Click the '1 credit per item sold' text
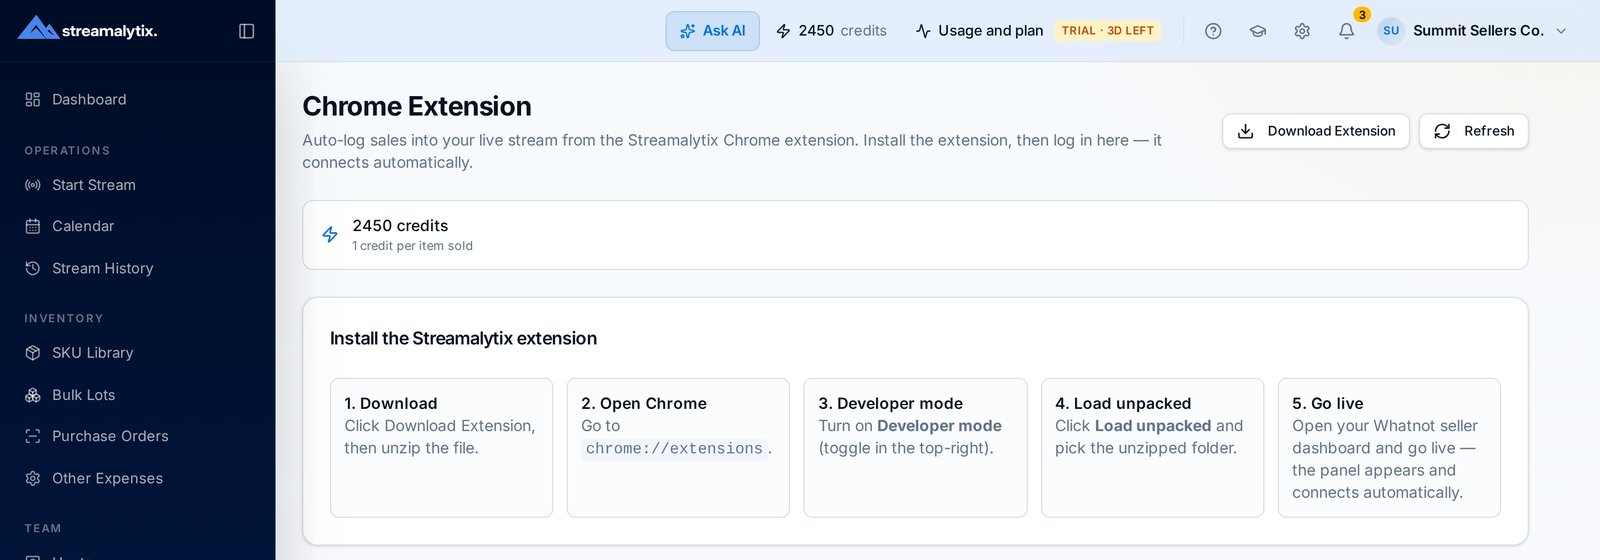The width and height of the screenshot is (1600, 560). coord(412,246)
